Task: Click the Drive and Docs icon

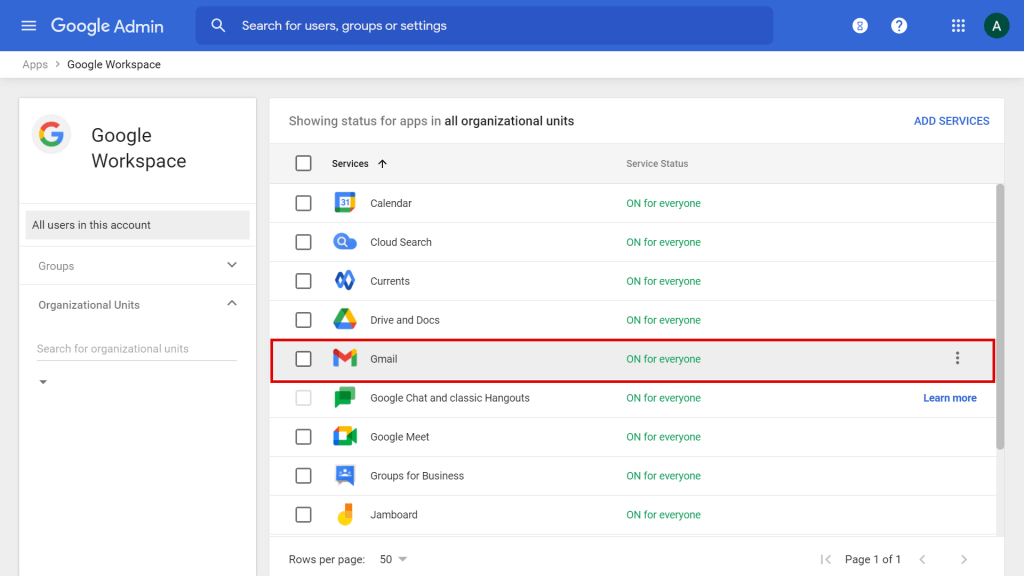Action: click(345, 319)
